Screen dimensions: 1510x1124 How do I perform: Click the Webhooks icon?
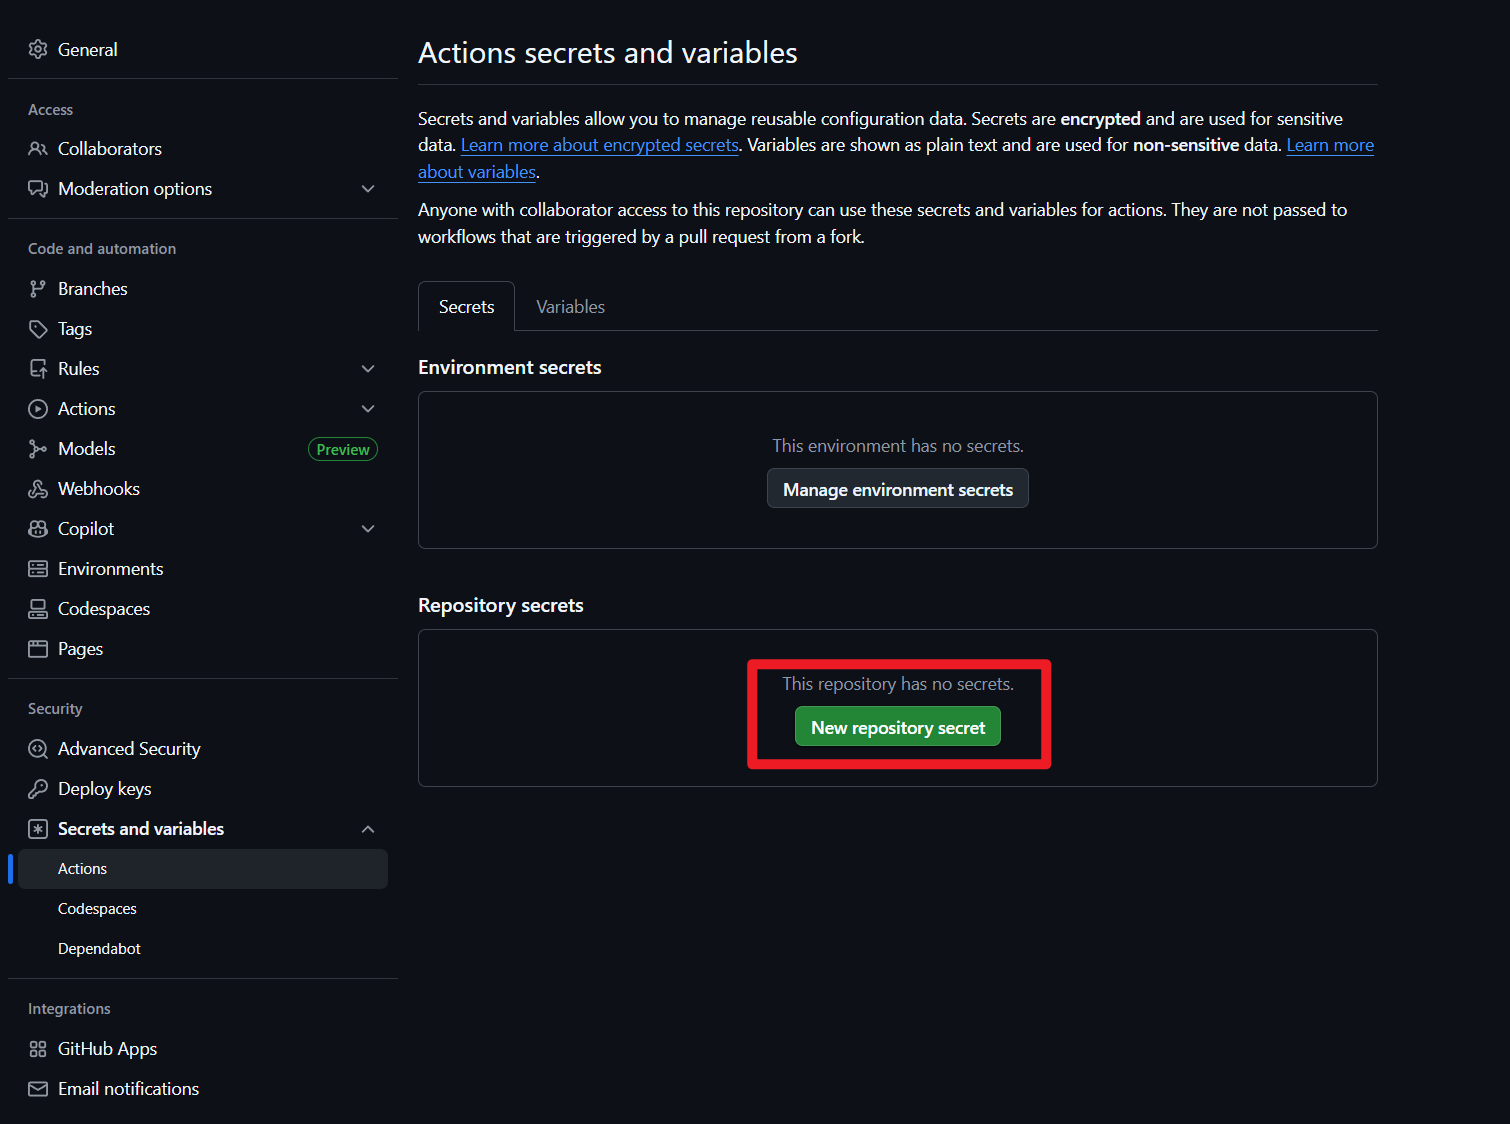pos(38,489)
